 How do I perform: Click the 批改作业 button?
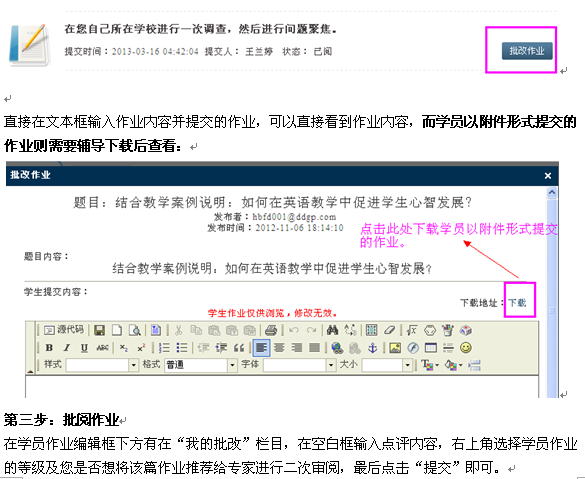527,51
